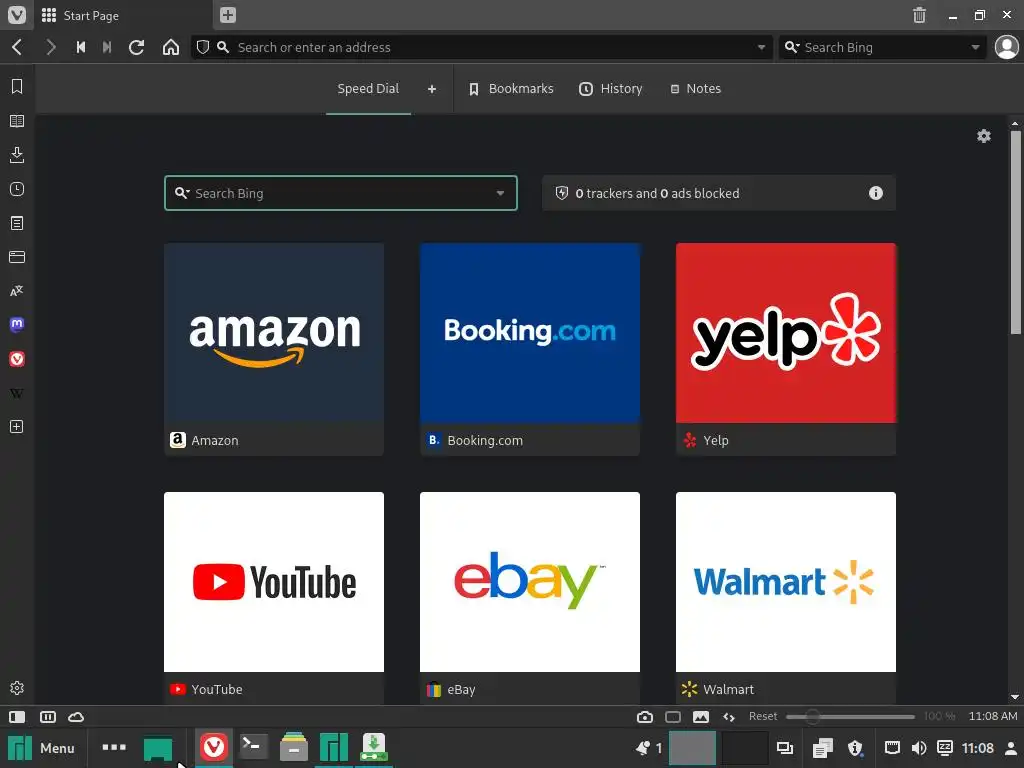Go forward in browsing history

tap(50, 47)
